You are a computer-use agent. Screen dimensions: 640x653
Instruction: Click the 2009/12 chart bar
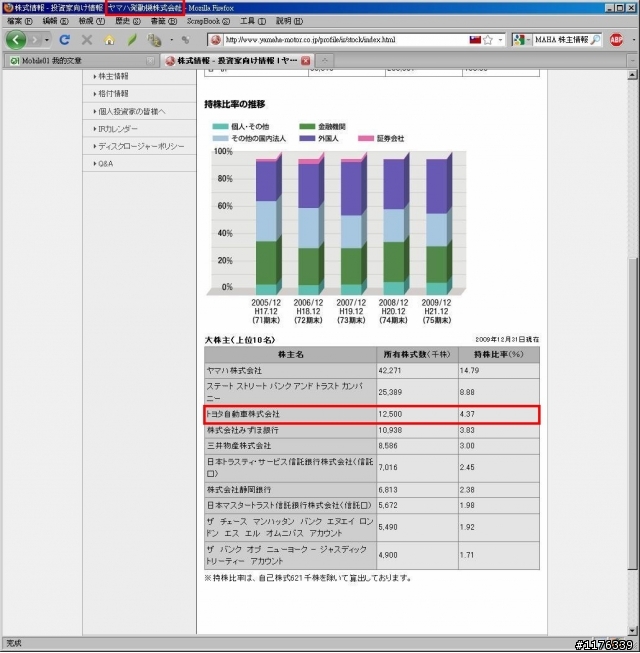(x=439, y=225)
